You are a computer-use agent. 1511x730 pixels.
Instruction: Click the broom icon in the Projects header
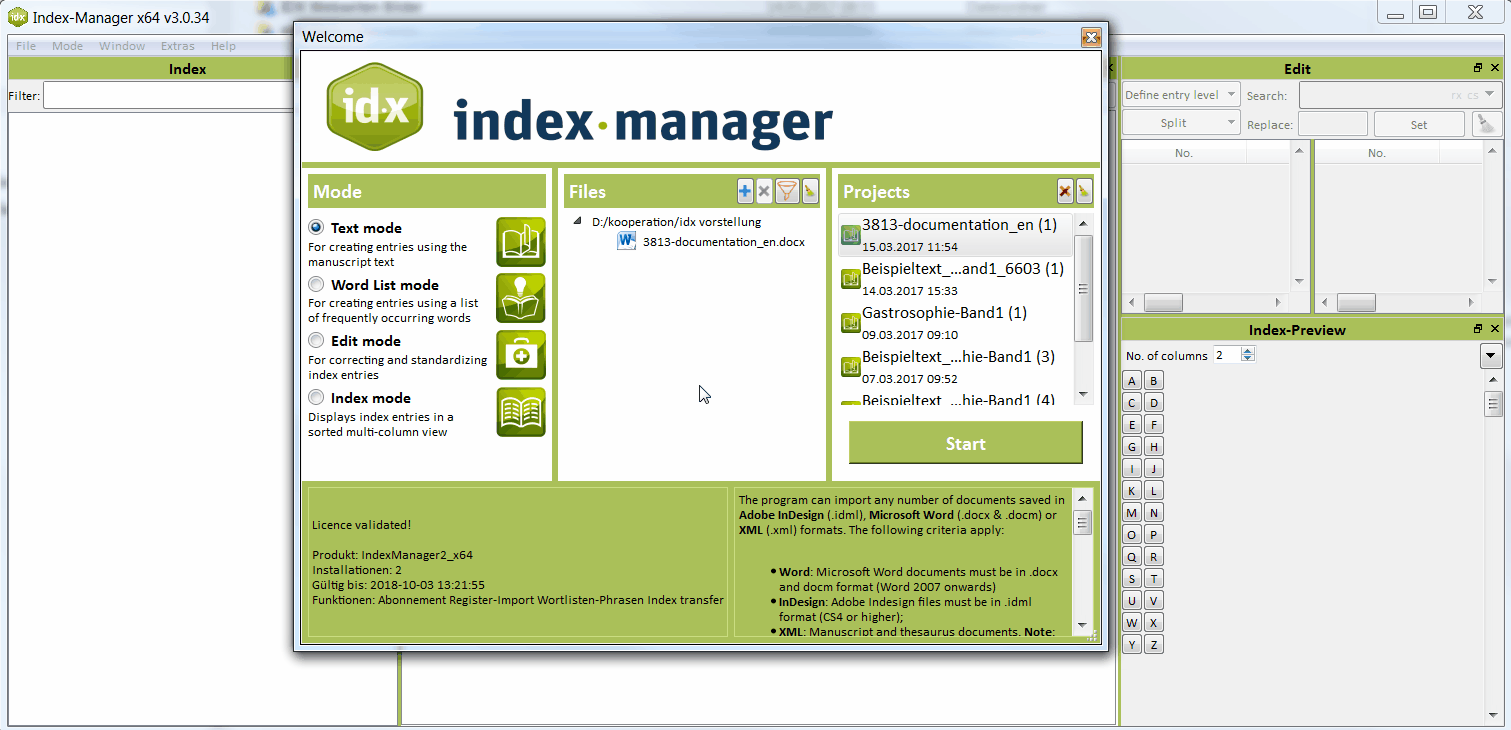coord(1086,191)
